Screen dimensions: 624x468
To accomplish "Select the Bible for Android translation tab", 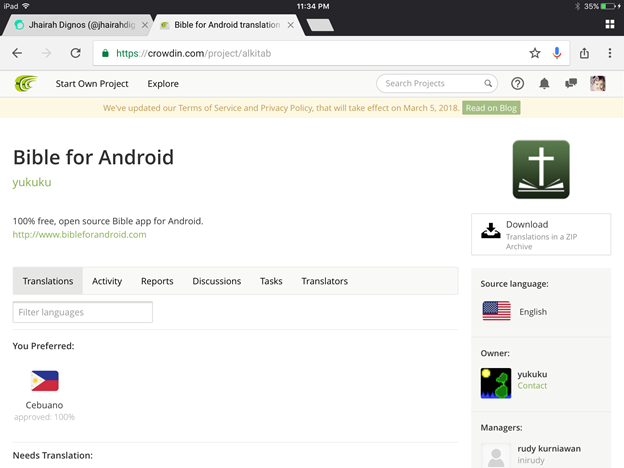I will point(227,25).
